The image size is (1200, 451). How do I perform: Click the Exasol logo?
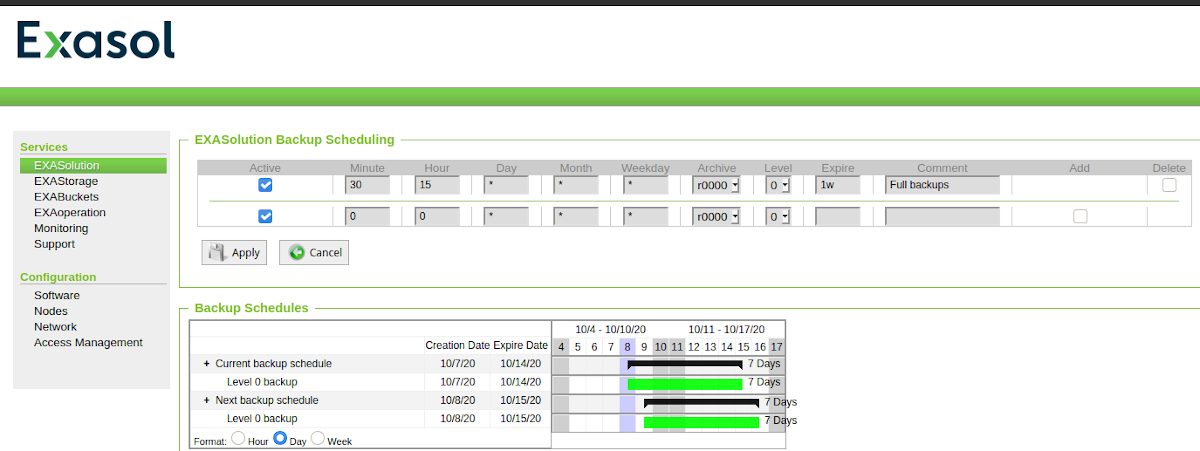pyautogui.click(x=96, y=41)
